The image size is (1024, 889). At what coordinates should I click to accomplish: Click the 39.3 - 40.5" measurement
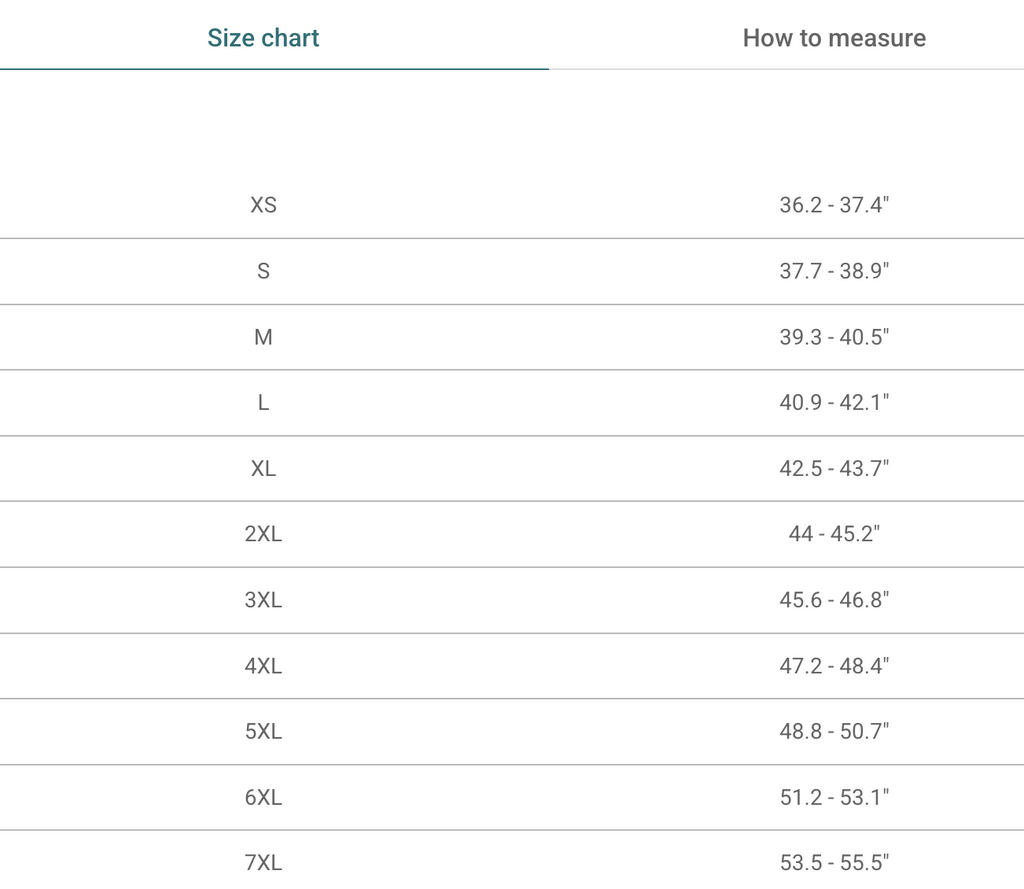(834, 337)
